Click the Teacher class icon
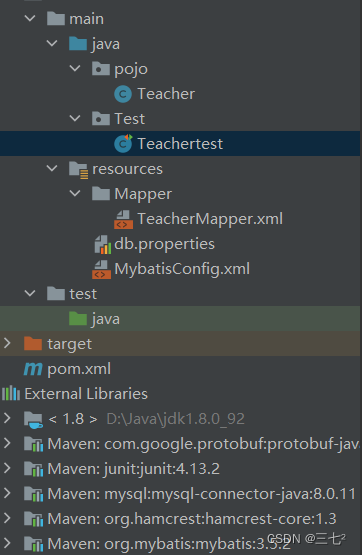Screen dimensions: 362x555 click(x=123, y=94)
